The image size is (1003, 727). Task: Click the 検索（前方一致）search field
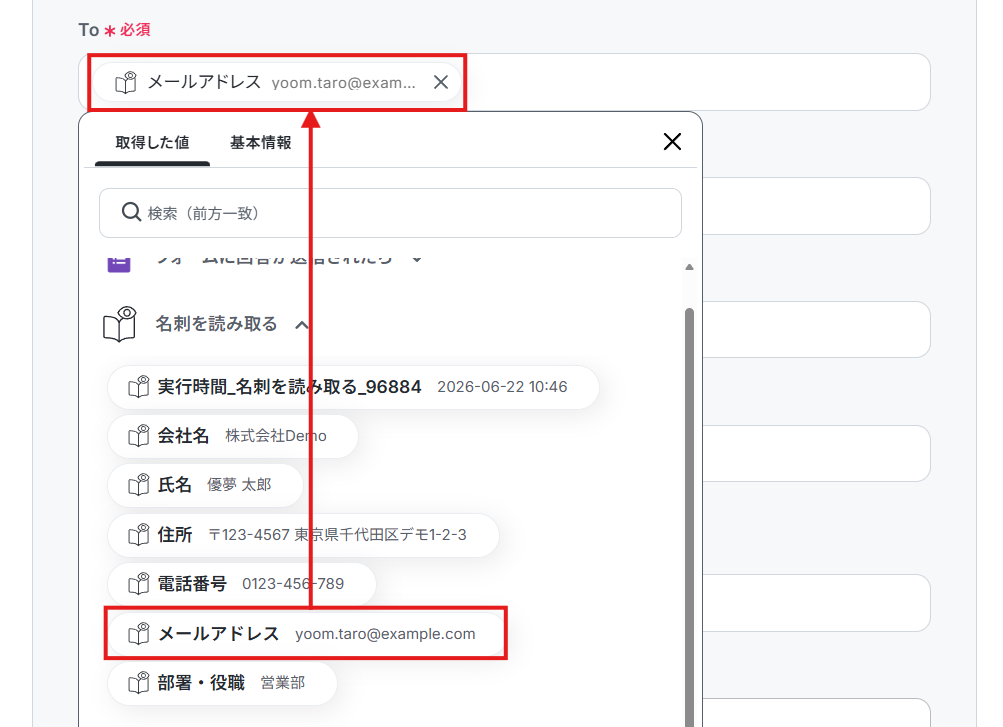pos(390,213)
